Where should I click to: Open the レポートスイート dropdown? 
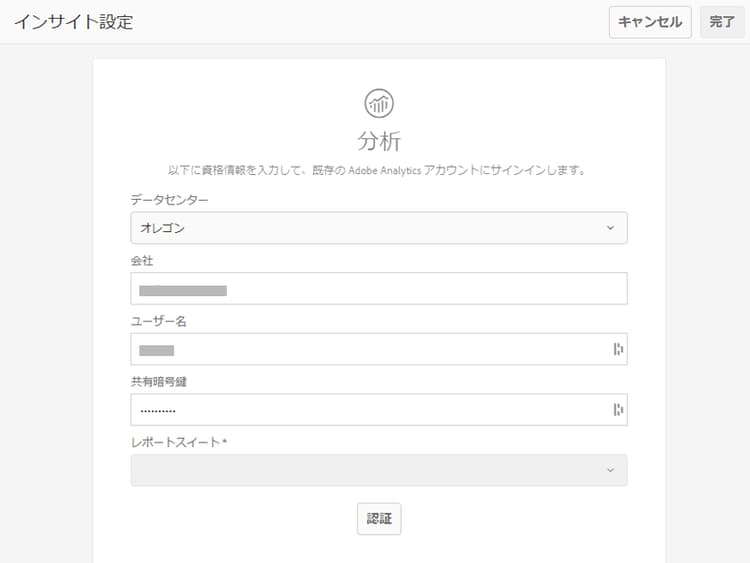coord(378,470)
